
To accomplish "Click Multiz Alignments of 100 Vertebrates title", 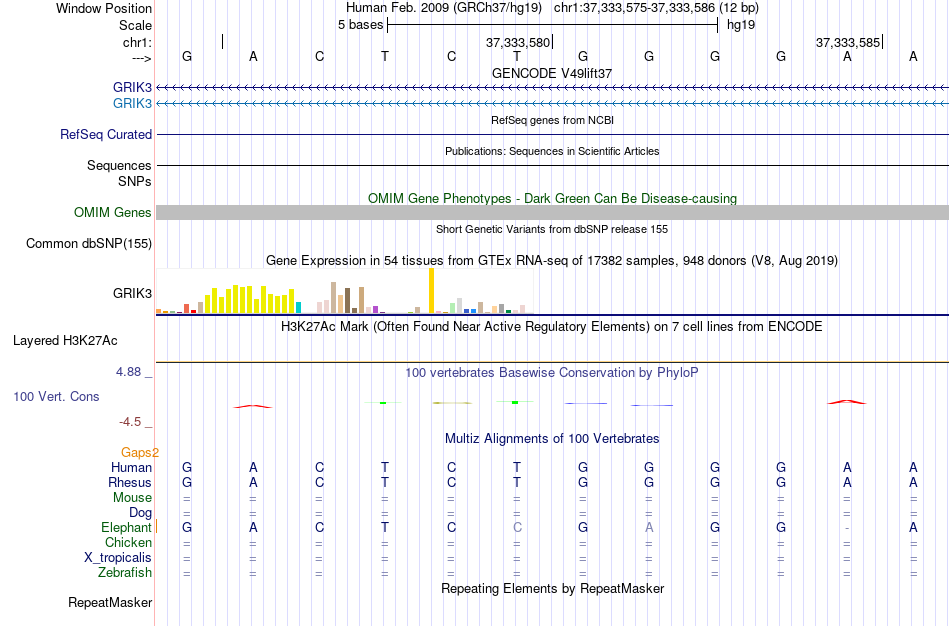I will tap(552, 438).
